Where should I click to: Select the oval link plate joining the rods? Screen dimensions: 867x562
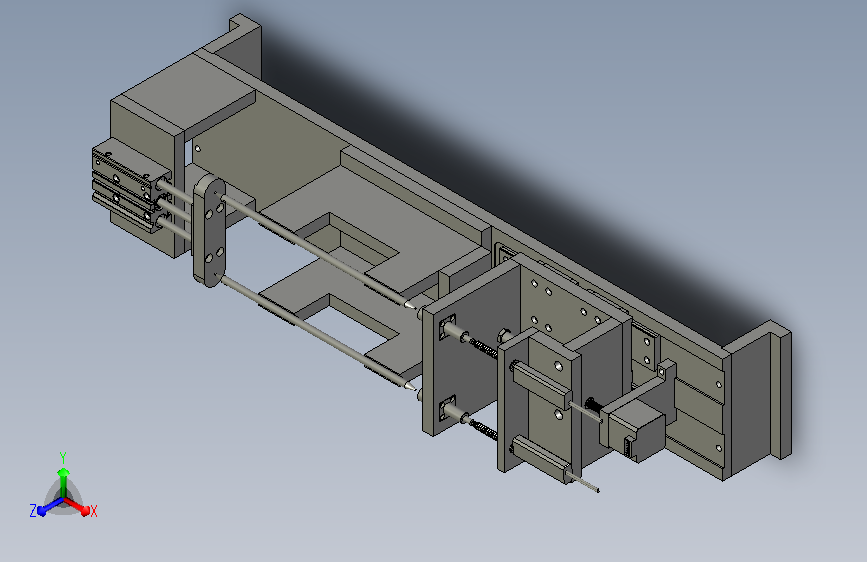209,231
